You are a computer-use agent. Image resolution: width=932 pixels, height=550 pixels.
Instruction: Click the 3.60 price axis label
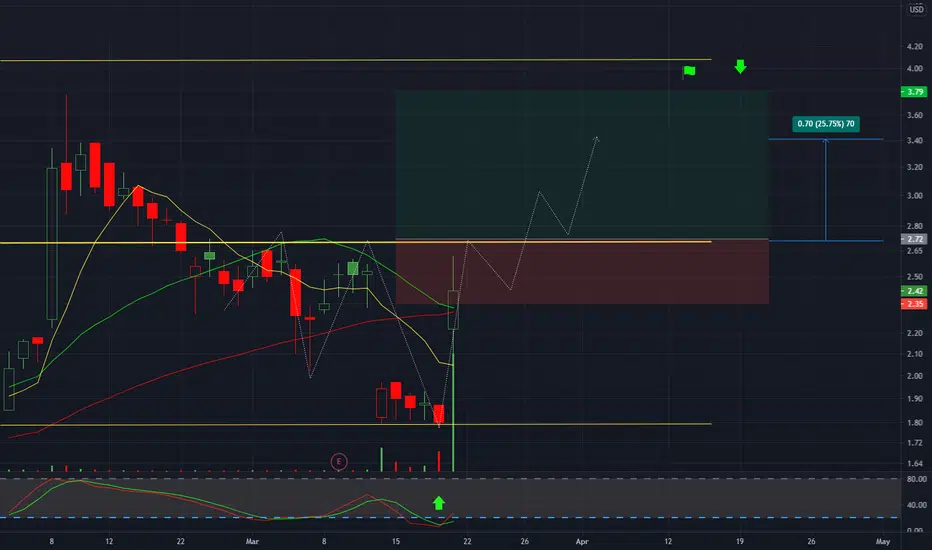click(915, 115)
